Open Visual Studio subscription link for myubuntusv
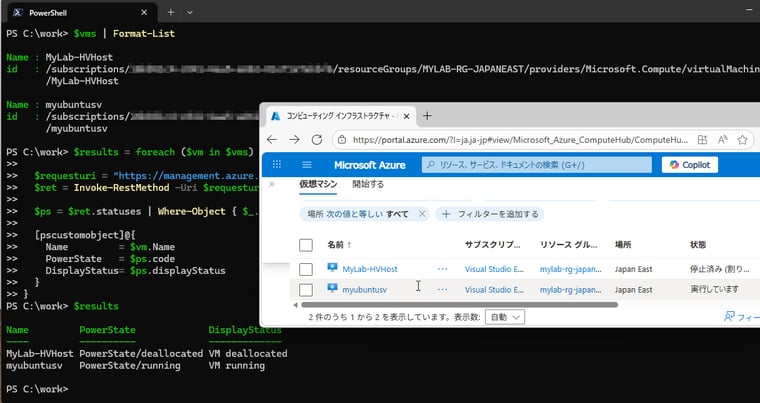The image size is (760, 403). point(494,290)
